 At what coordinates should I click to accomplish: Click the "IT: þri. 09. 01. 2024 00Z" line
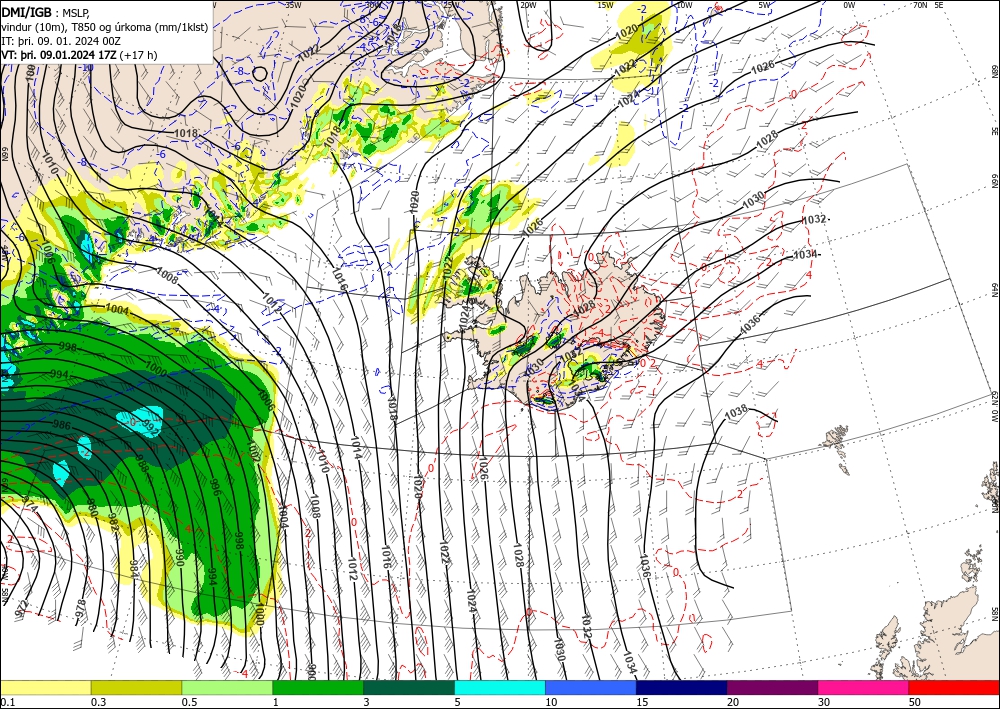tap(61, 40)
